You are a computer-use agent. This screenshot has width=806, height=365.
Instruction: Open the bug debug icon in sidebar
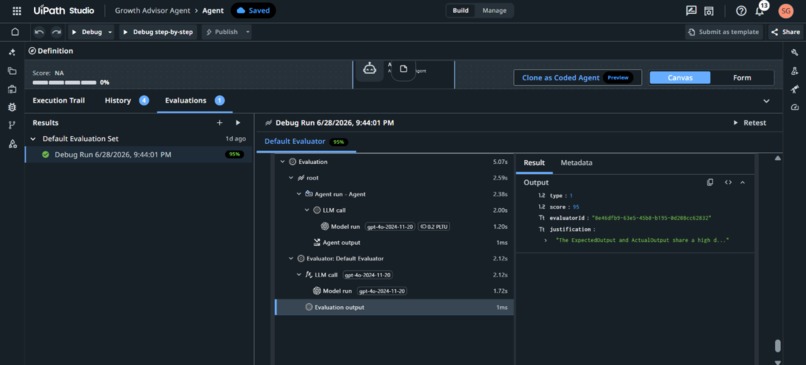pos(12,107)
